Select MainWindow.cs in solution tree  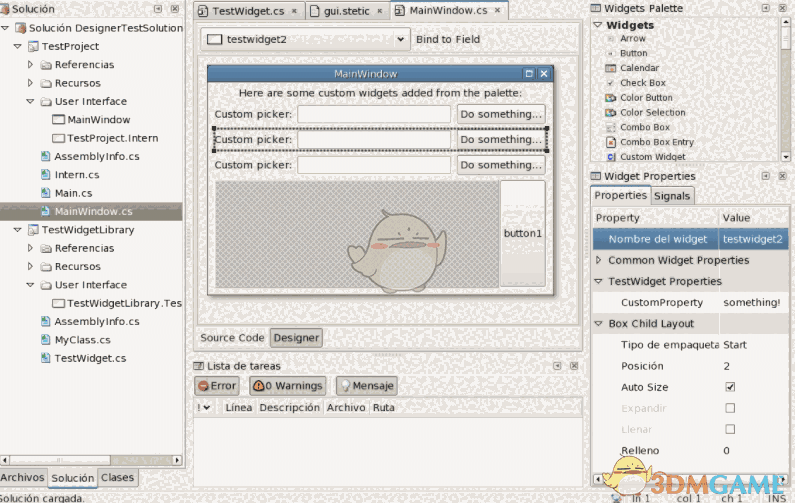pyautogui.click(x=91, y=211)
